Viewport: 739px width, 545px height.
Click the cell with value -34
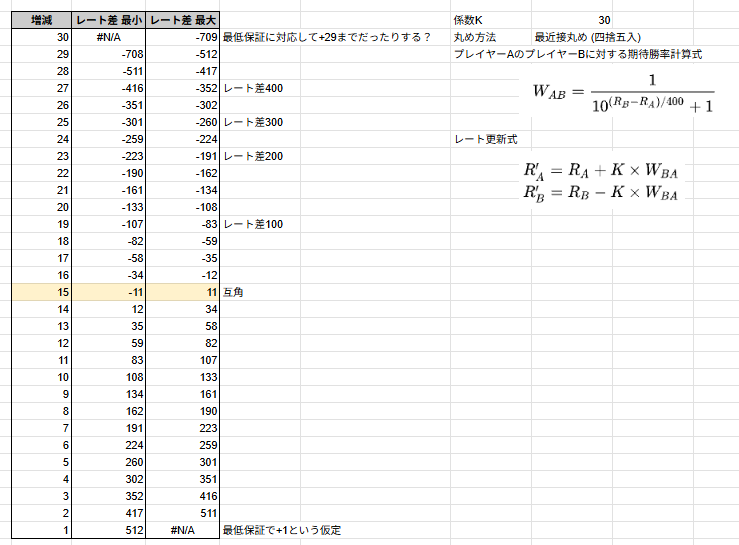108,275
